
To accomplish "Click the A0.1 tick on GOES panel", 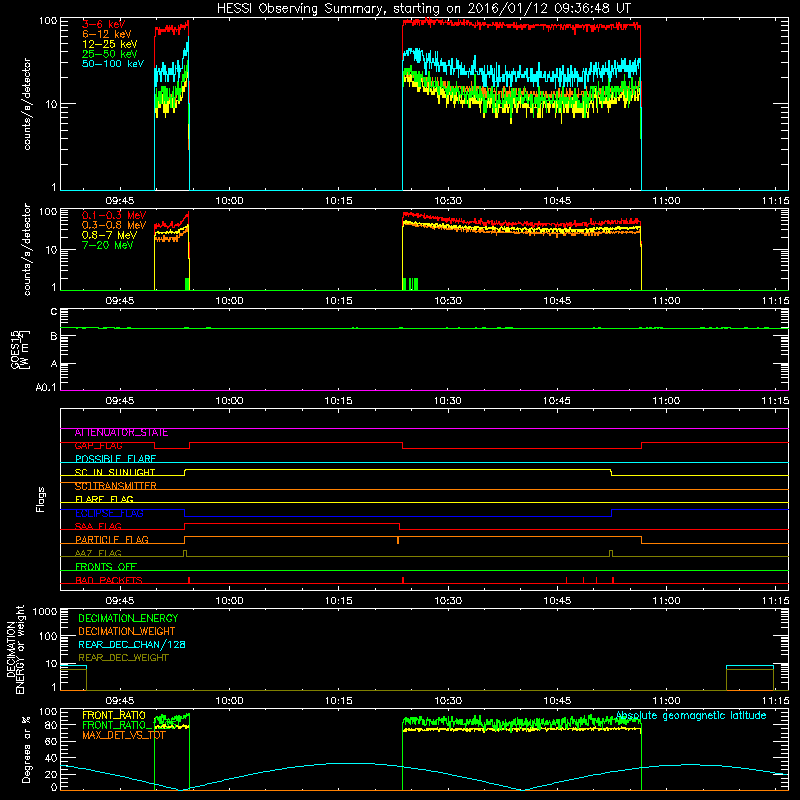I will 46,388.
